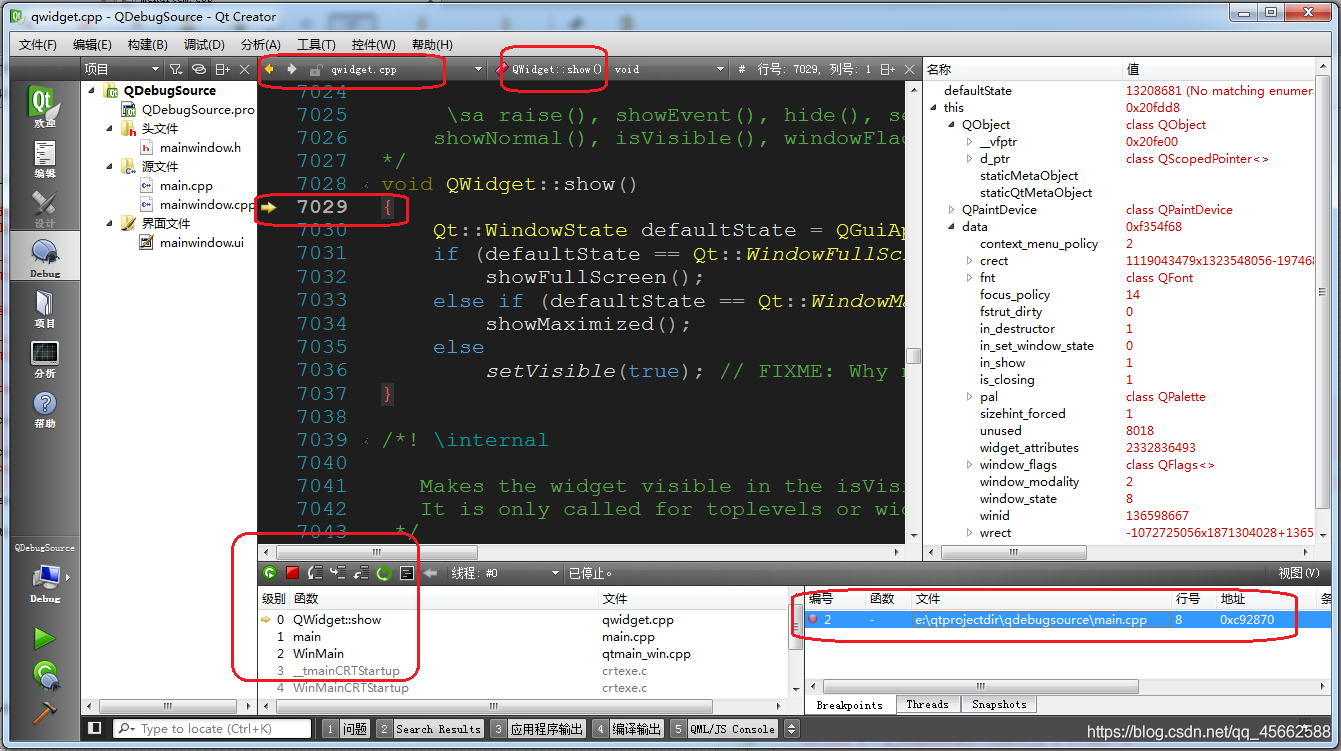1341x751 pixels.
Task: Split the editor view
Action: pyautogui.click(x=887, y=69)
